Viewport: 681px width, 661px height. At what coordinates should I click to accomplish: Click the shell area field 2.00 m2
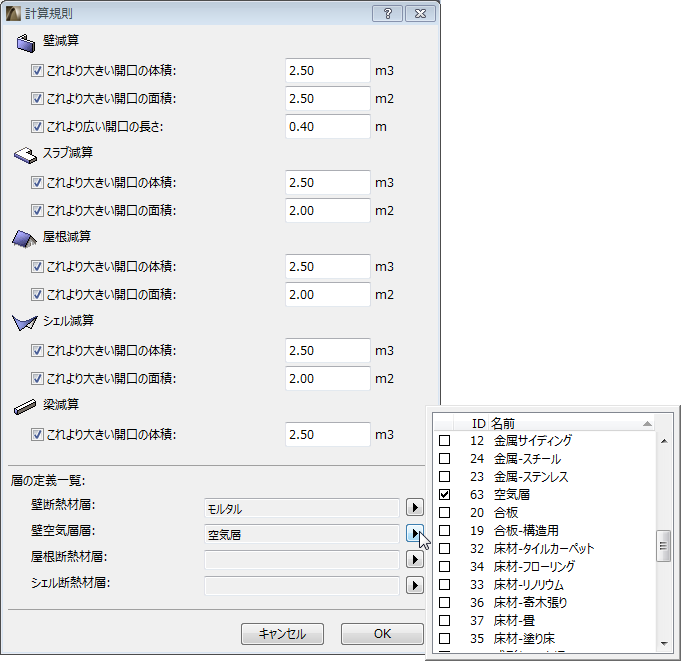click(x=328, y=378)
